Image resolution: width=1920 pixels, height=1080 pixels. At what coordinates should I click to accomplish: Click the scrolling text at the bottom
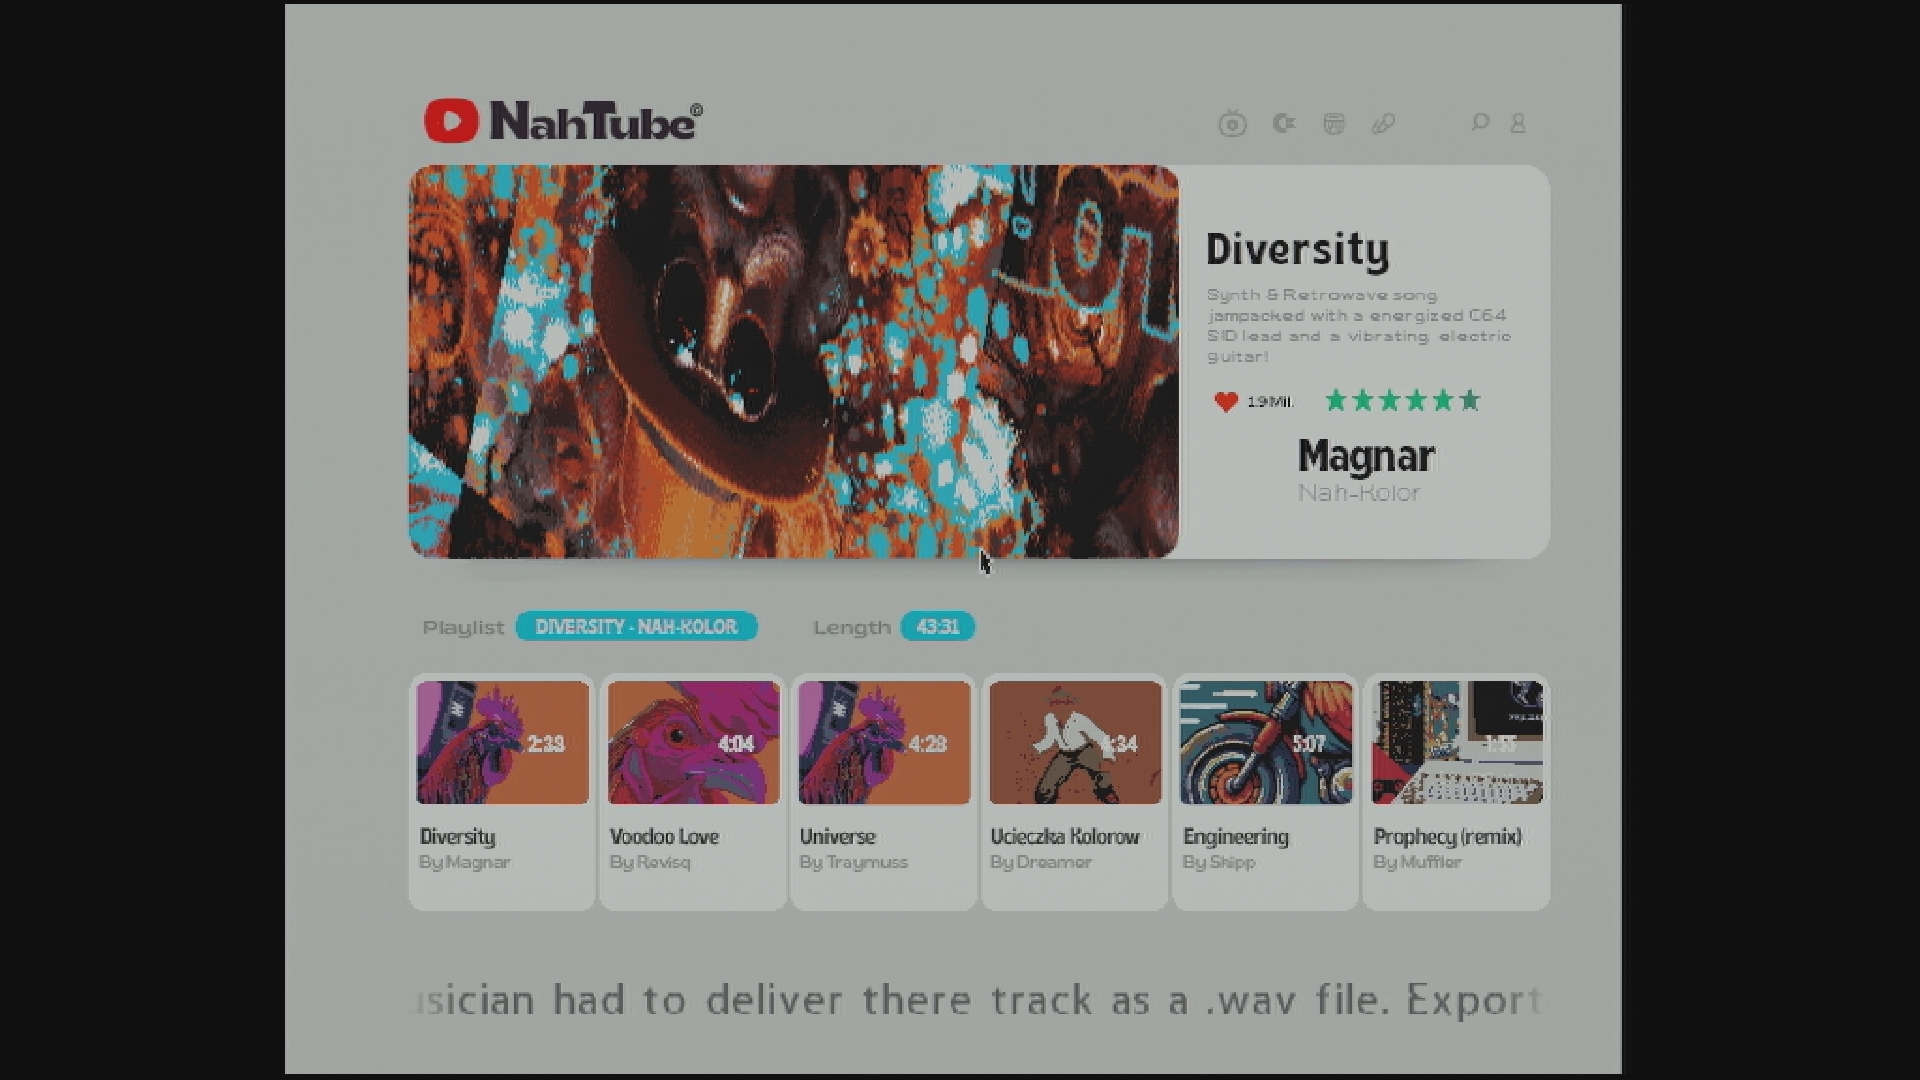pos(980,1000)
